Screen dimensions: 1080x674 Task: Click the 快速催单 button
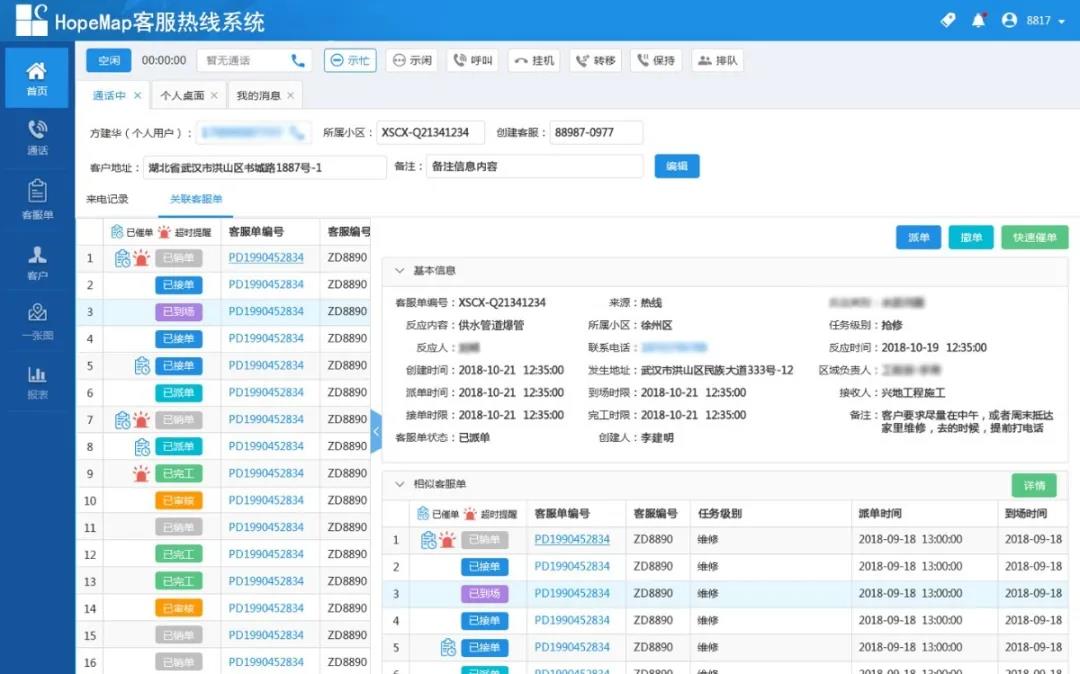tap(1035, 238)
